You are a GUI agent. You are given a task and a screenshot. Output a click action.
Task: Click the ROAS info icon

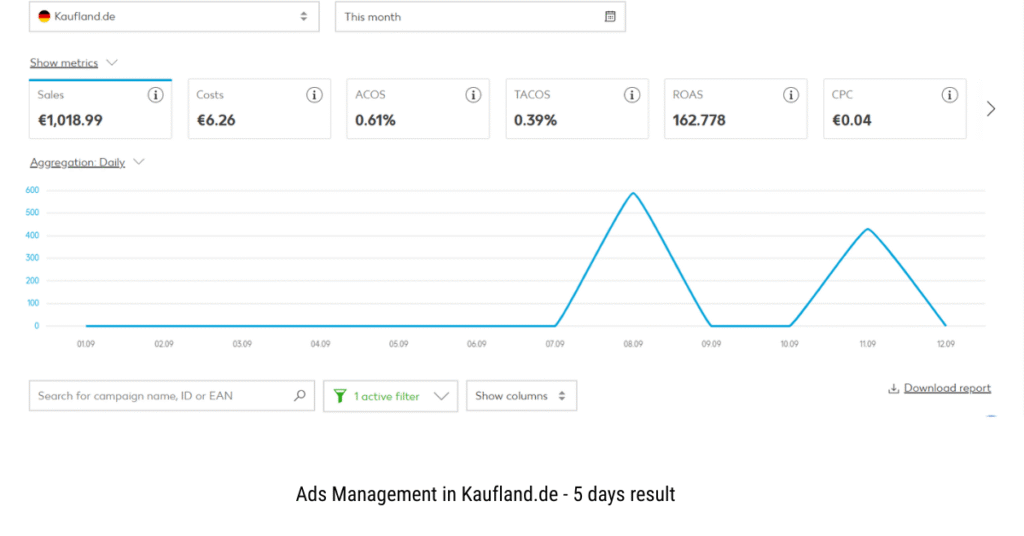[791, 95]
